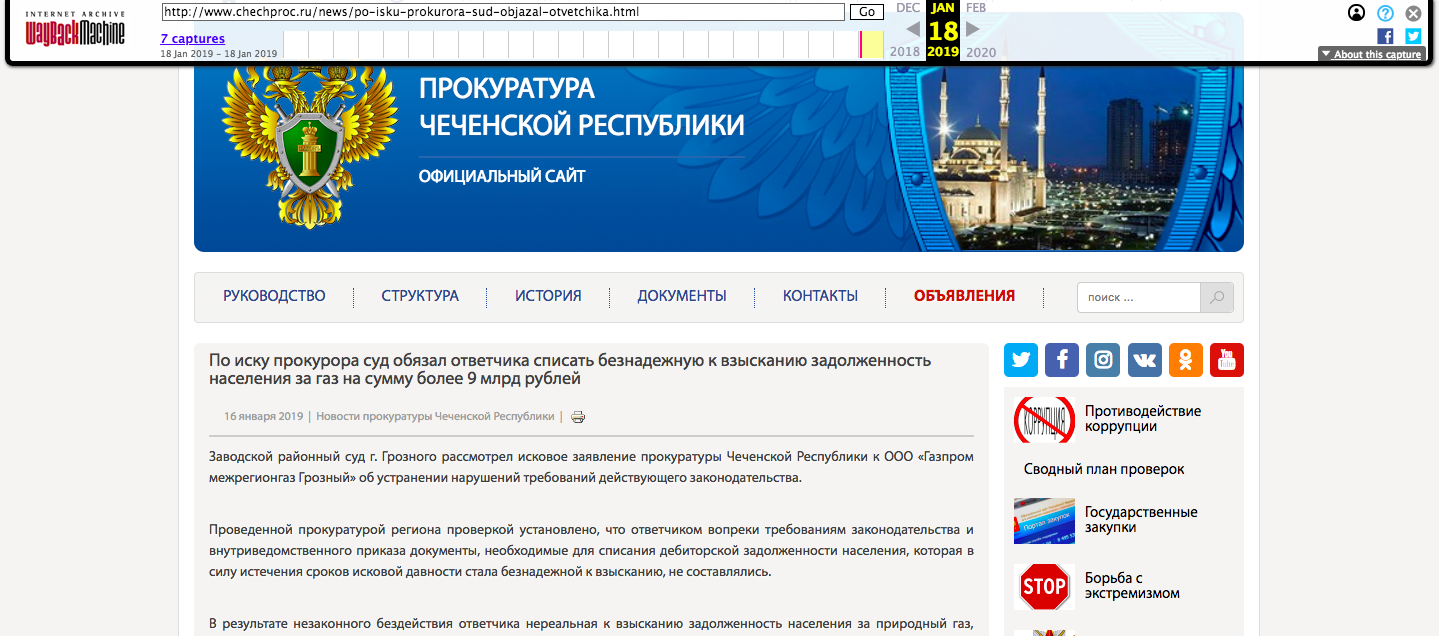Open the Документы menu item
This screenshot has width=1439, height=636.
tap(682, 296)
